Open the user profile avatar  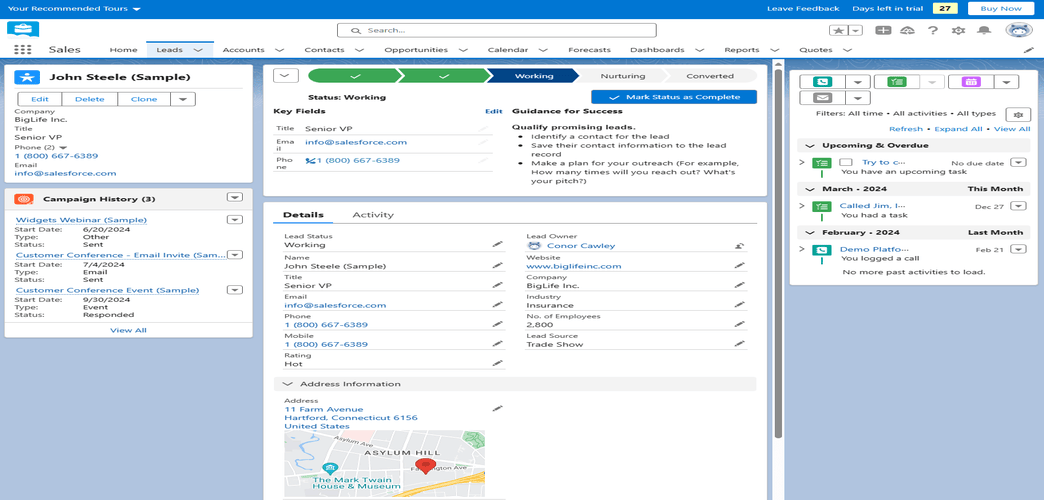coord(1019,31)
